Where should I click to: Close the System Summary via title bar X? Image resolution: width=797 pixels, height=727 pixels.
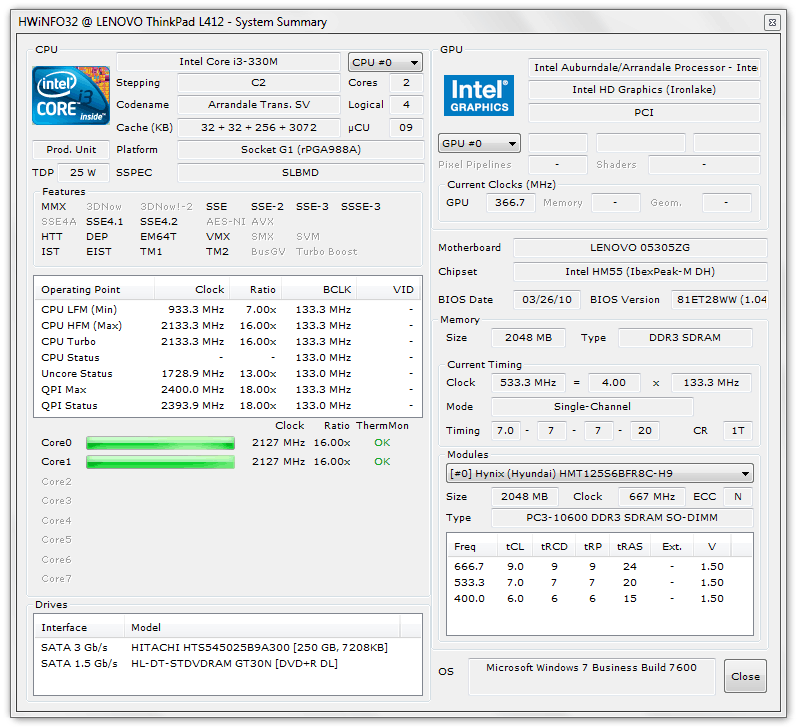pos(772,22)
